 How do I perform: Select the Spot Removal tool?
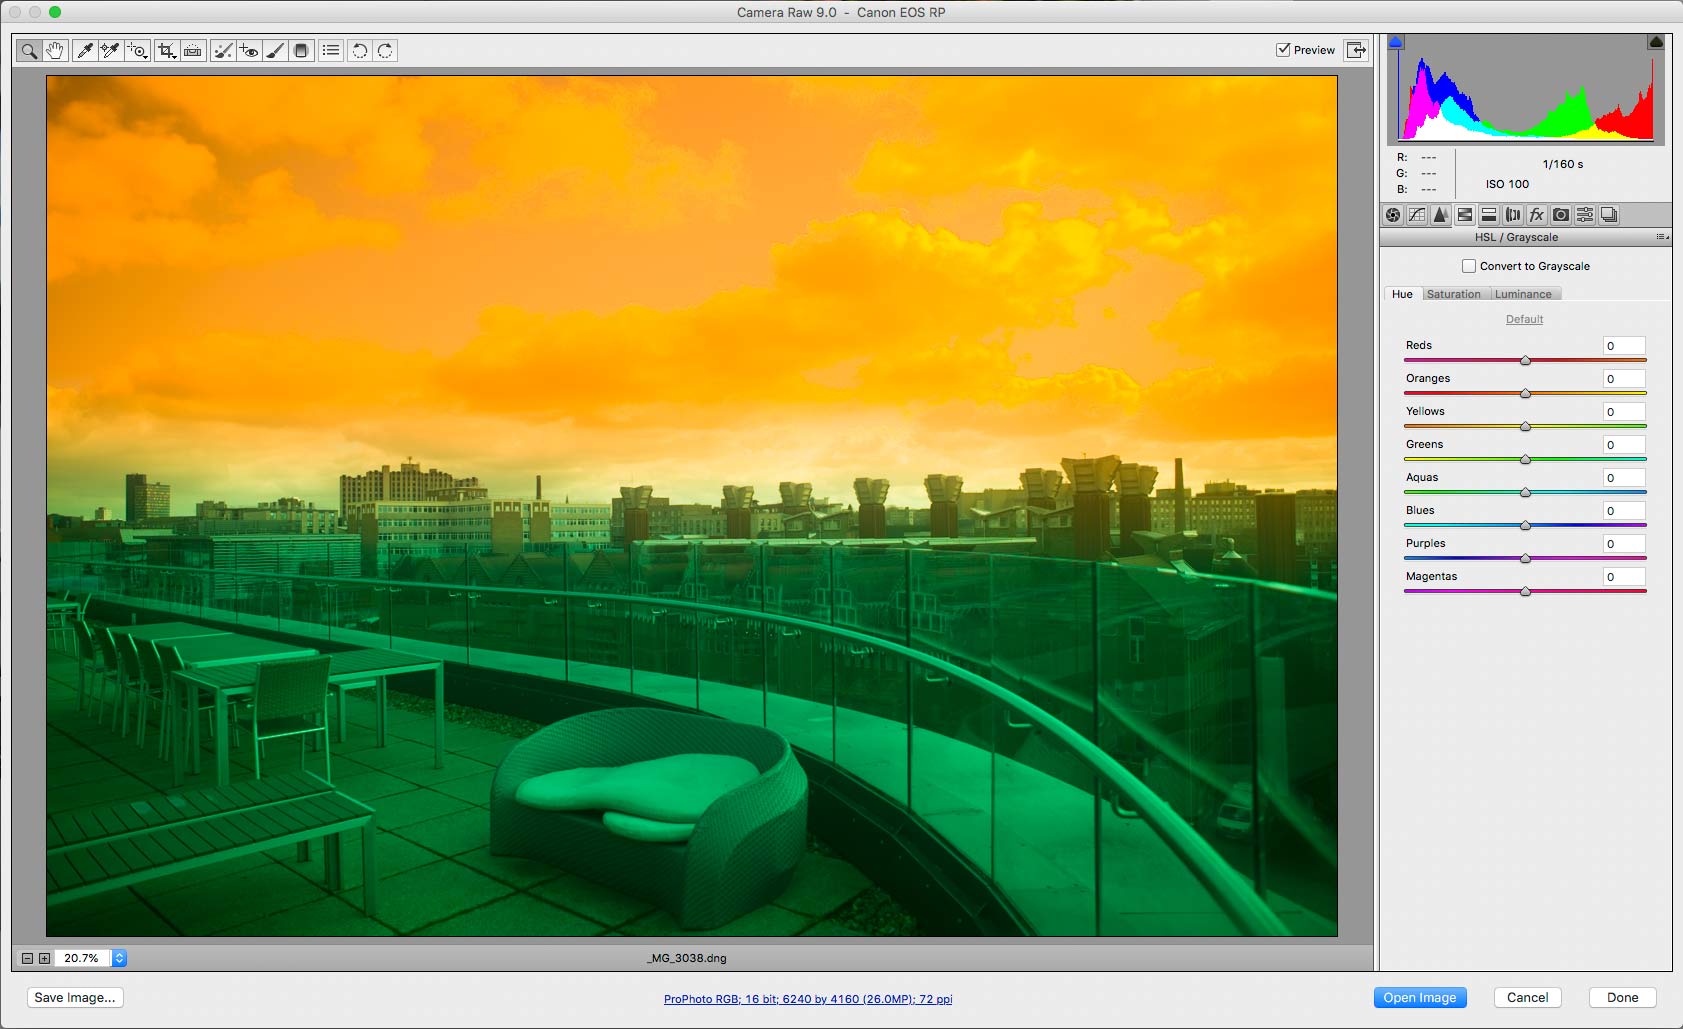(223, 50)
